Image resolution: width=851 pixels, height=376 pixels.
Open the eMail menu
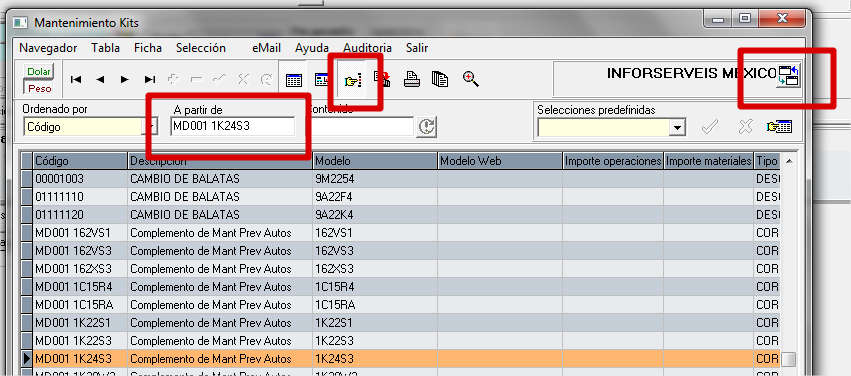(266, 48)
